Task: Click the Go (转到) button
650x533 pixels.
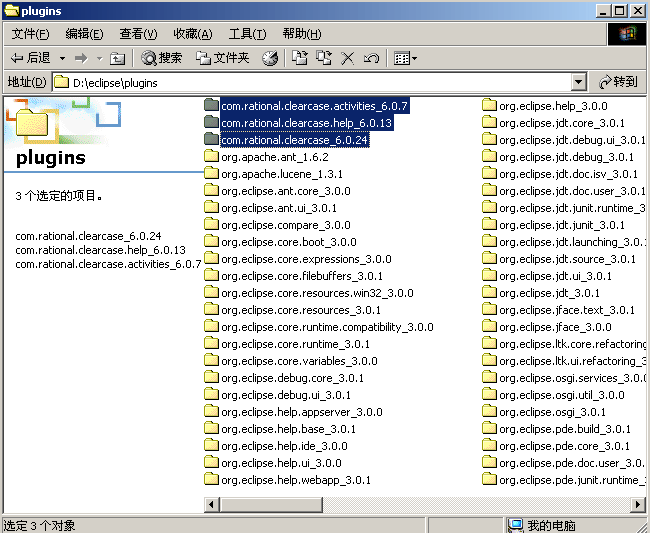Action: tap(618, 82)
